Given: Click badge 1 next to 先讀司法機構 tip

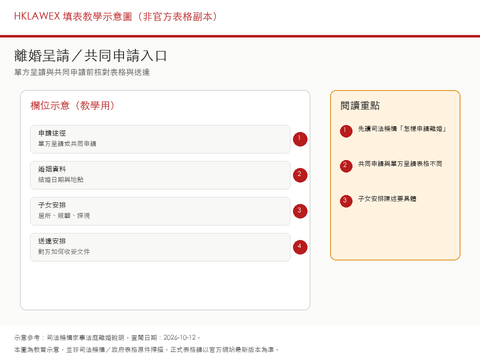Looking at the screenshot, I should click(x=346, y=131).
